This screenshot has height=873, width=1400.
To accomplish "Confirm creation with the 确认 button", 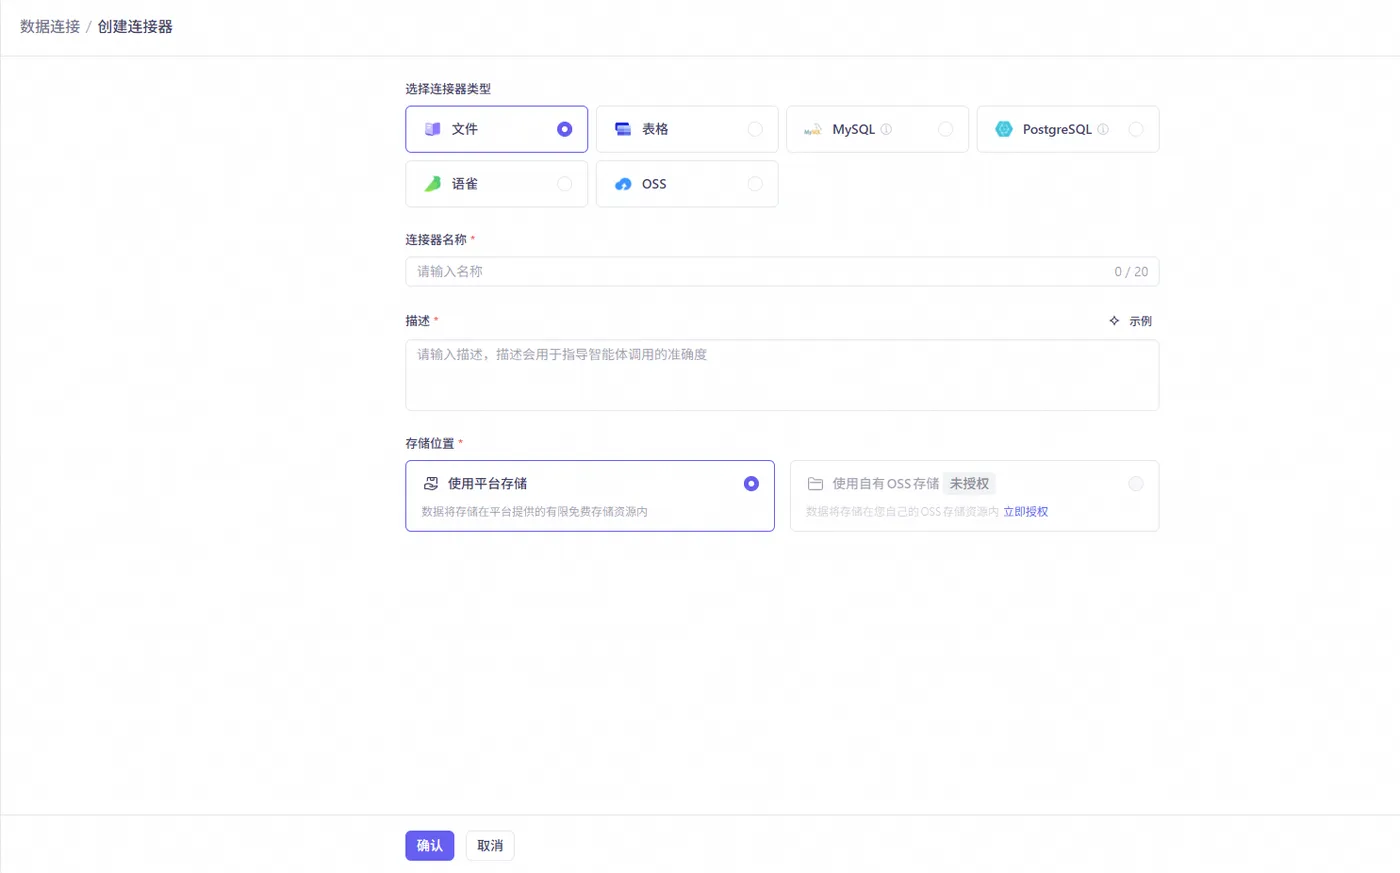I will point(430,846).
